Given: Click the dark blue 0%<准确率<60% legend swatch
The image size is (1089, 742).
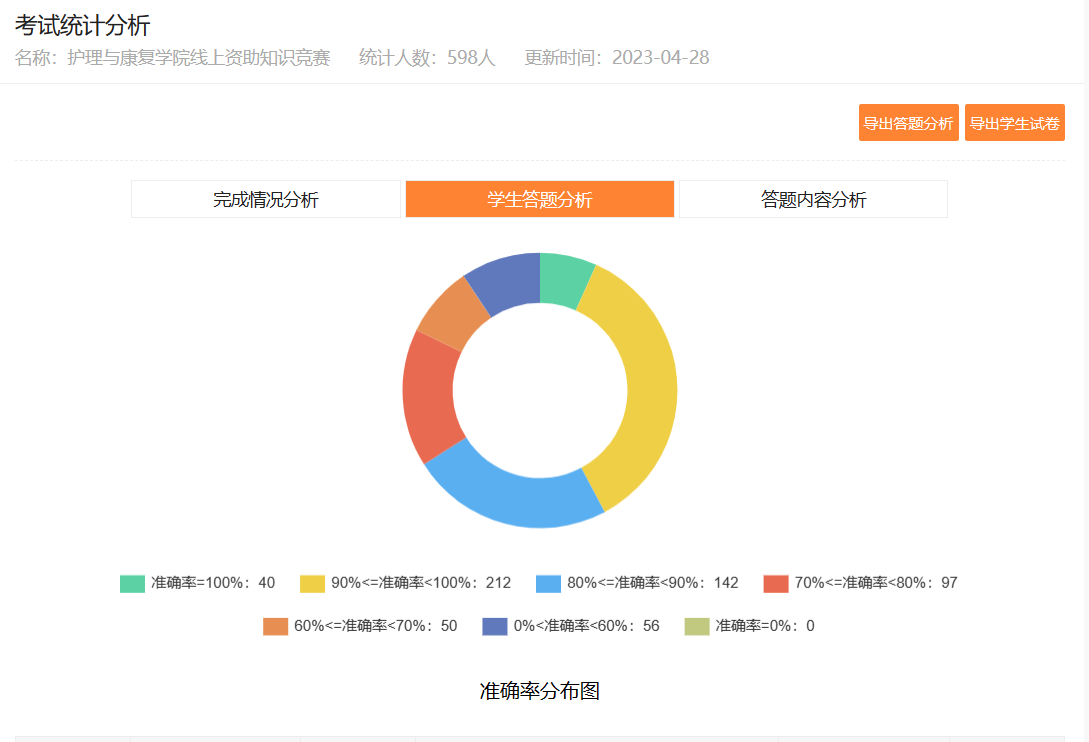Looking at the screenshot, I should [495, 626].
